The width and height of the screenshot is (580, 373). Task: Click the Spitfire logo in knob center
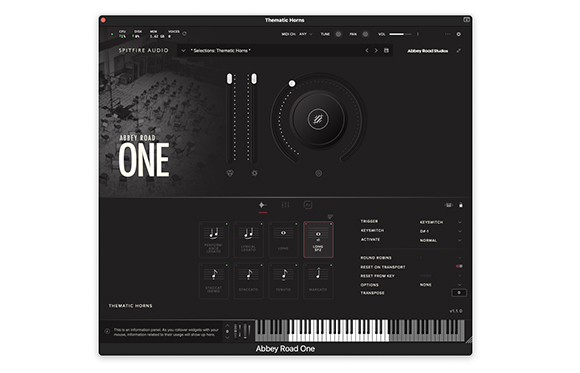click(x=318, y=119)
